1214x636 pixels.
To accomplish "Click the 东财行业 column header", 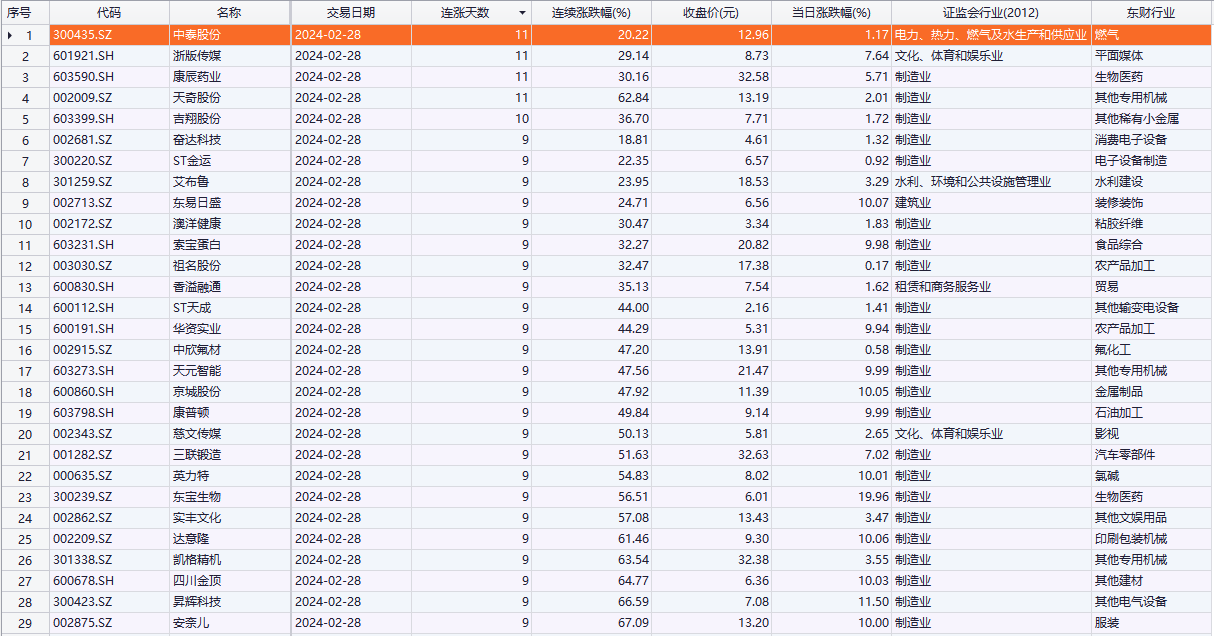I will point(1151,13).
